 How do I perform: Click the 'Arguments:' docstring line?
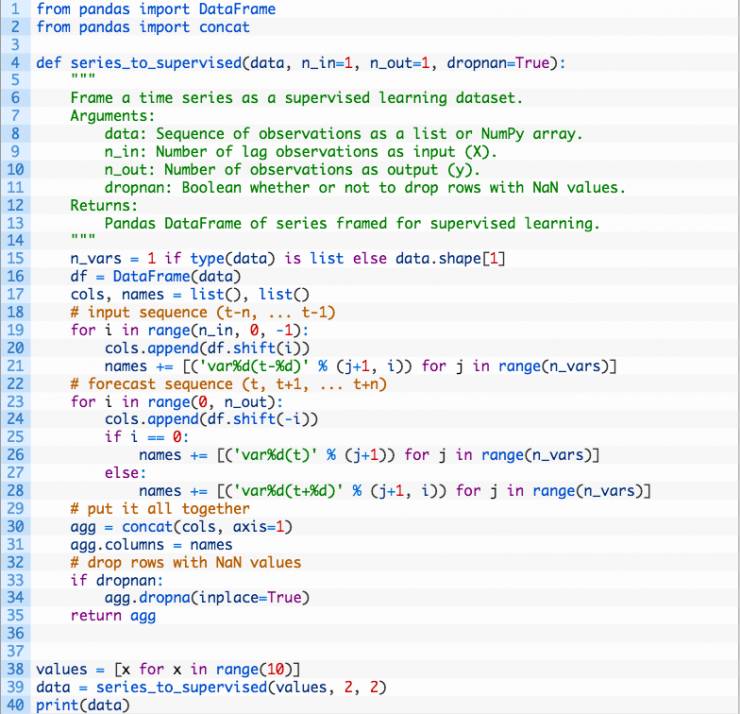click(112, 116)
